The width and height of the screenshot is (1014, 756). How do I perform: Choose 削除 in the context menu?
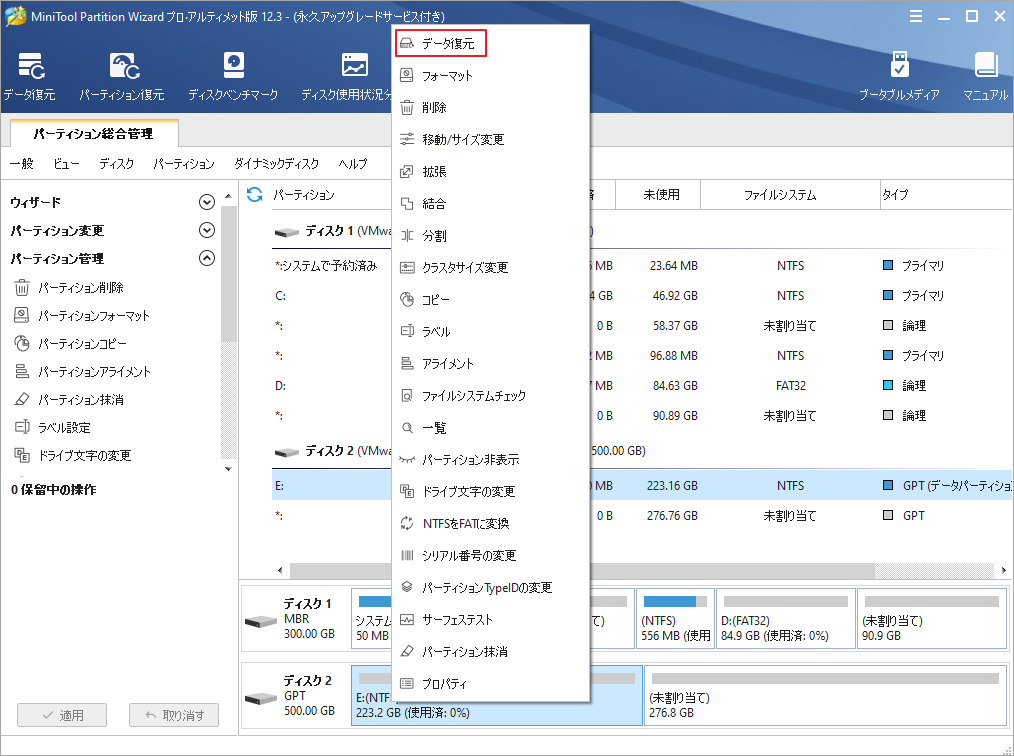[x=491, y=107]
